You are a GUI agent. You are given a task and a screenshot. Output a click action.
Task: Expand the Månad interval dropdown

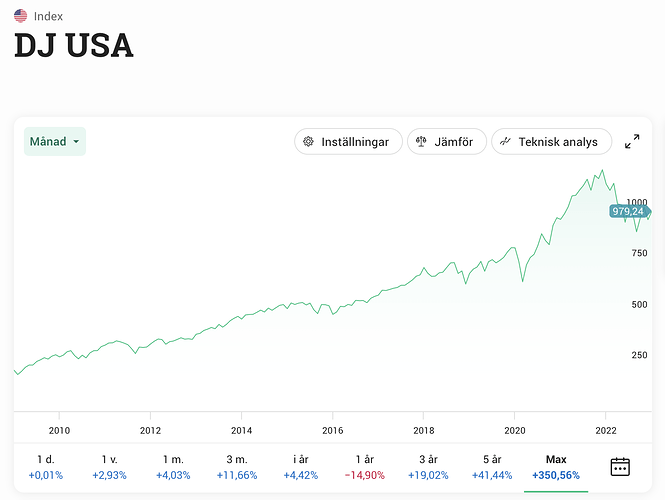(x=55, y=142)
